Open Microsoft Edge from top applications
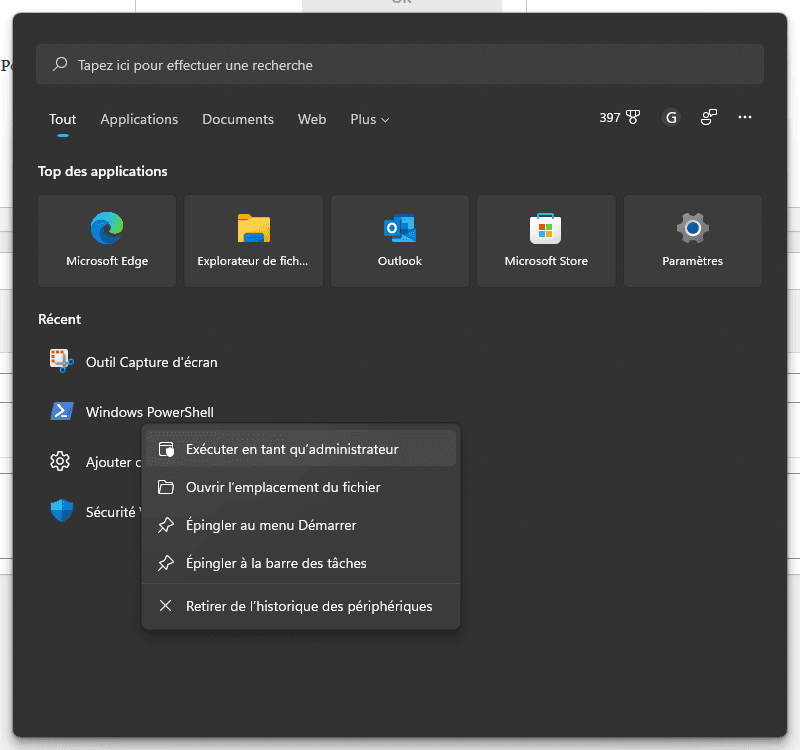This screenshot has width=800, height=750. click(x=107, y=241)
